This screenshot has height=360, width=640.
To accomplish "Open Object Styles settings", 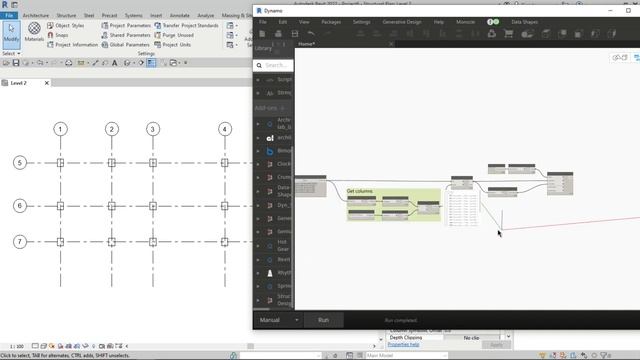I will pos(65,25).
